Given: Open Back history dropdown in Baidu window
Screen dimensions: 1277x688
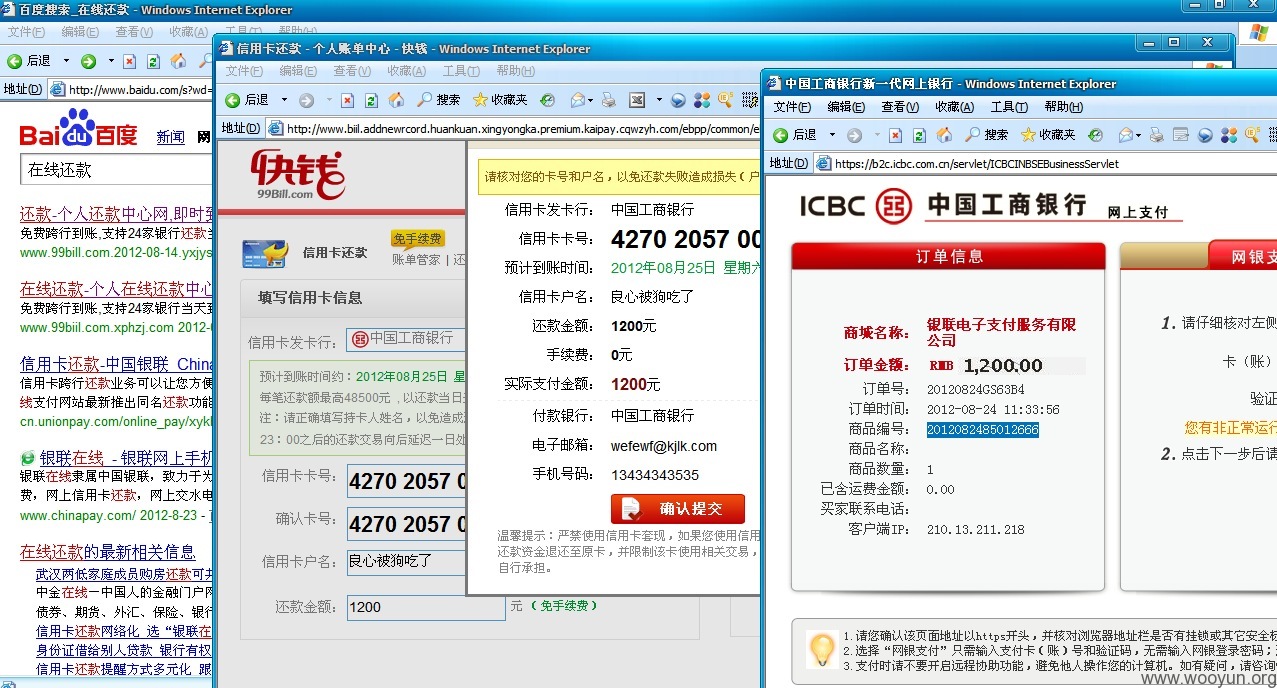Looking at the screenshot, I should pyautogui.click(x=65, y=61).
